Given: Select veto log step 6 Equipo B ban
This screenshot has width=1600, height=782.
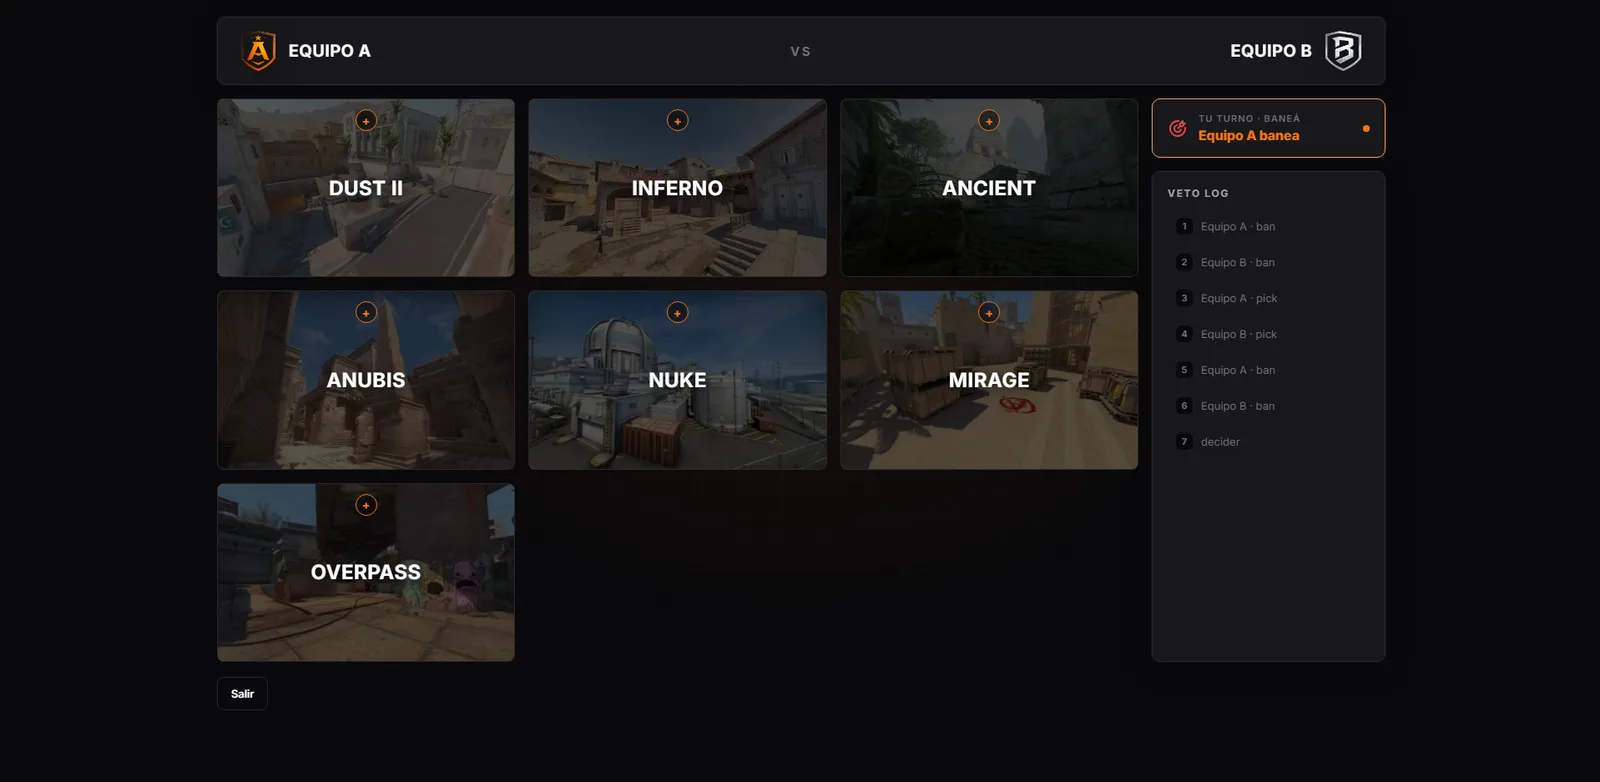Looking at the screenshot, I should click(1268, 406).
